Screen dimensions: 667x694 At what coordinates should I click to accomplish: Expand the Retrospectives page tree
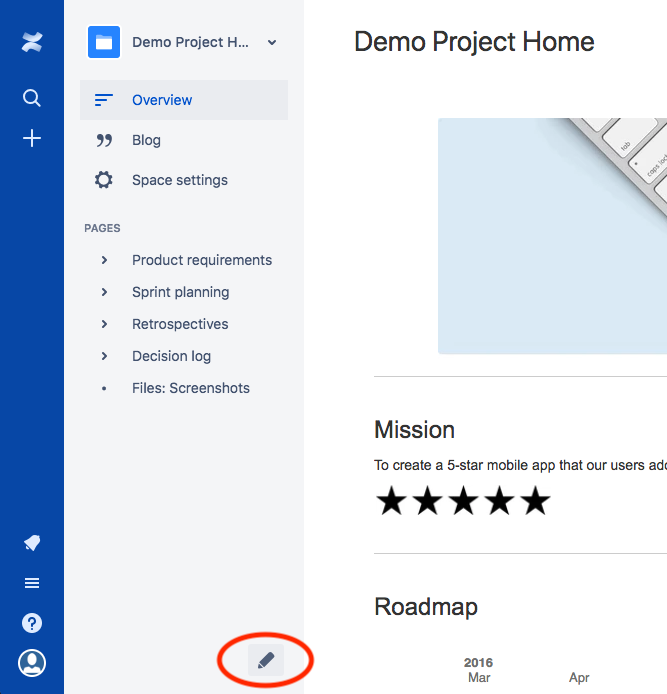(104, 324)
